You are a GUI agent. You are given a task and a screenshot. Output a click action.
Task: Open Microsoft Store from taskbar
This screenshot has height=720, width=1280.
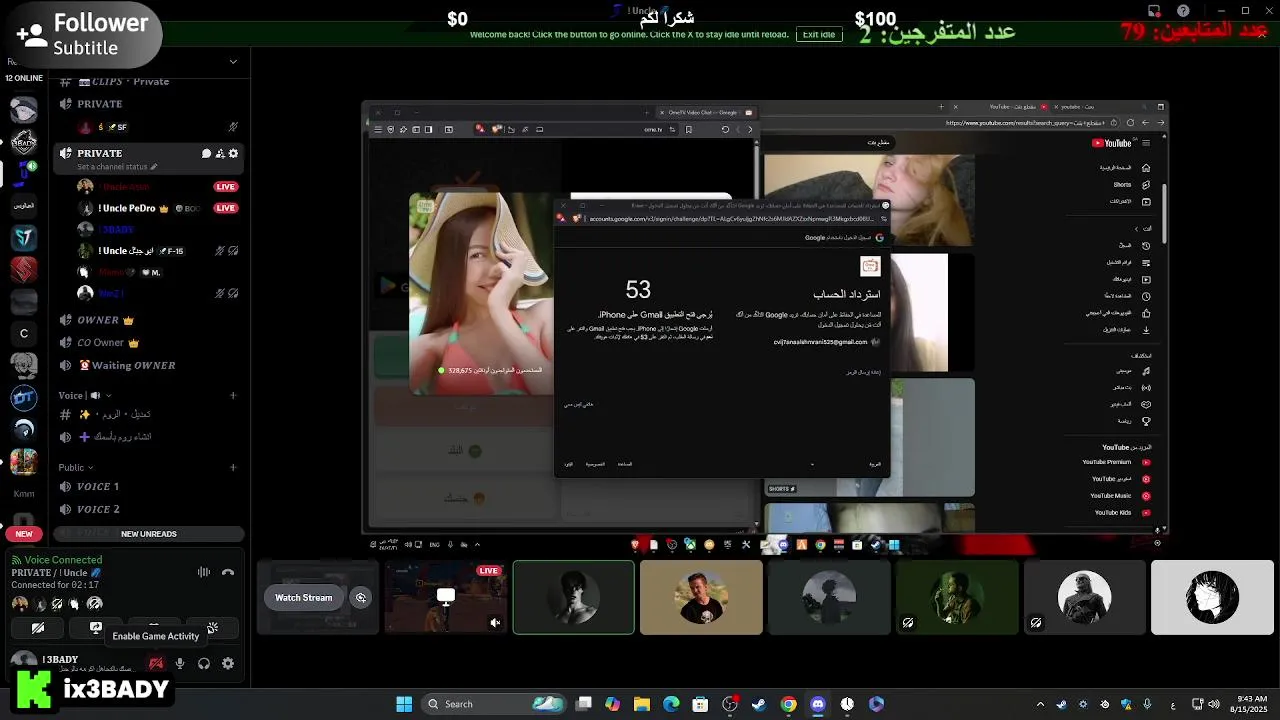click(x=700, y=704)
